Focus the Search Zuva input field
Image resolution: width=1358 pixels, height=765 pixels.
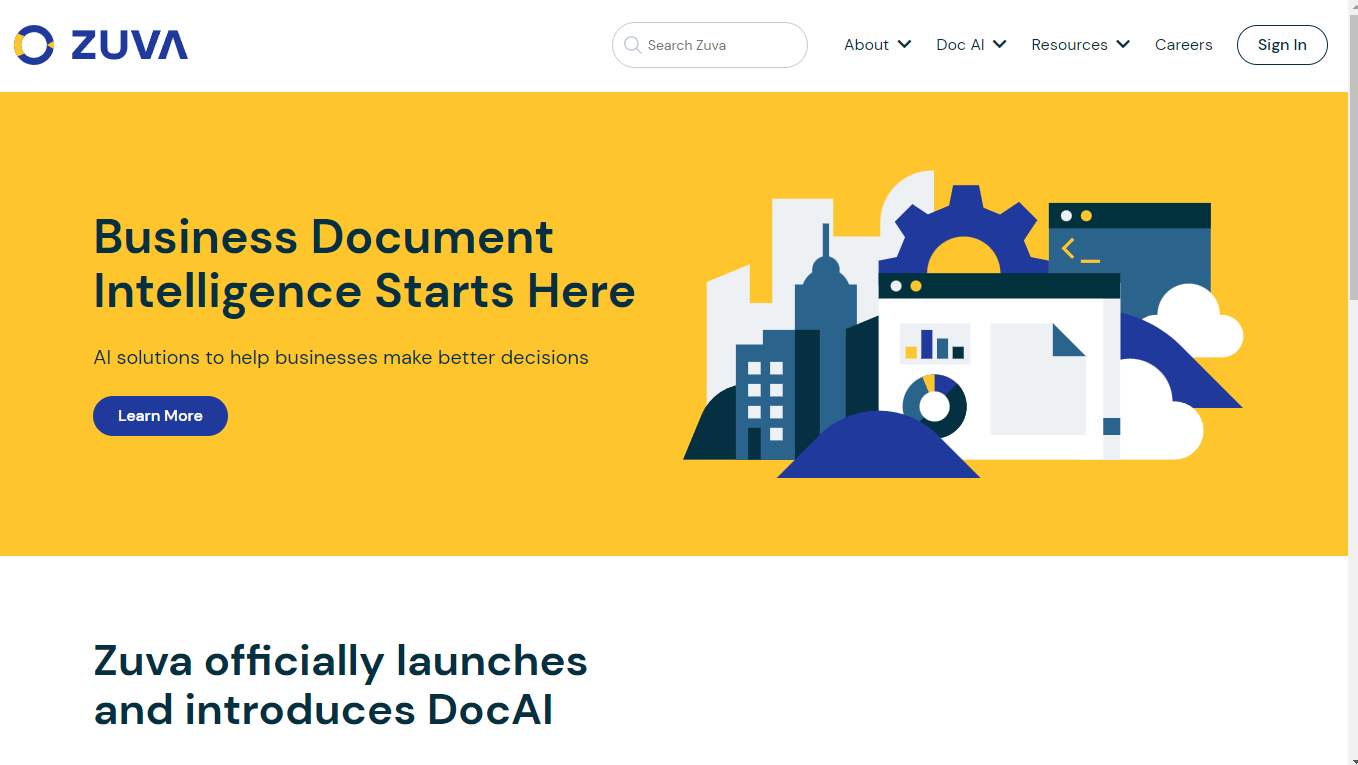709,45
